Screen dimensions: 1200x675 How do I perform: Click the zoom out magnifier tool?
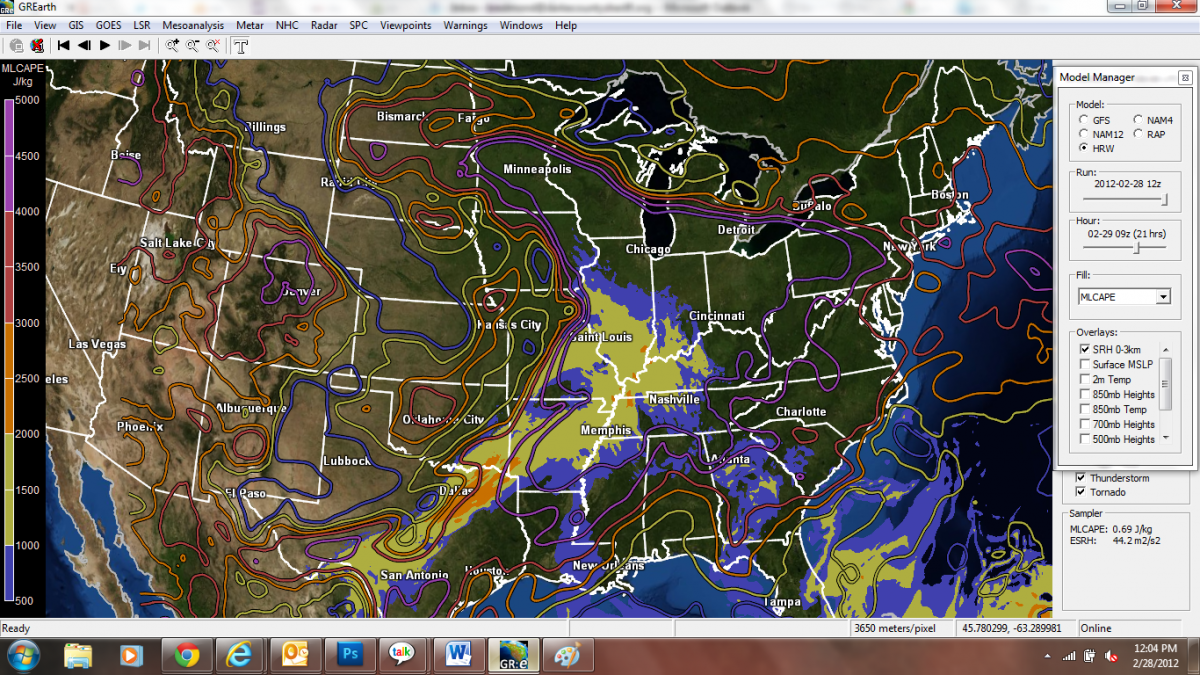click(193, 45)
